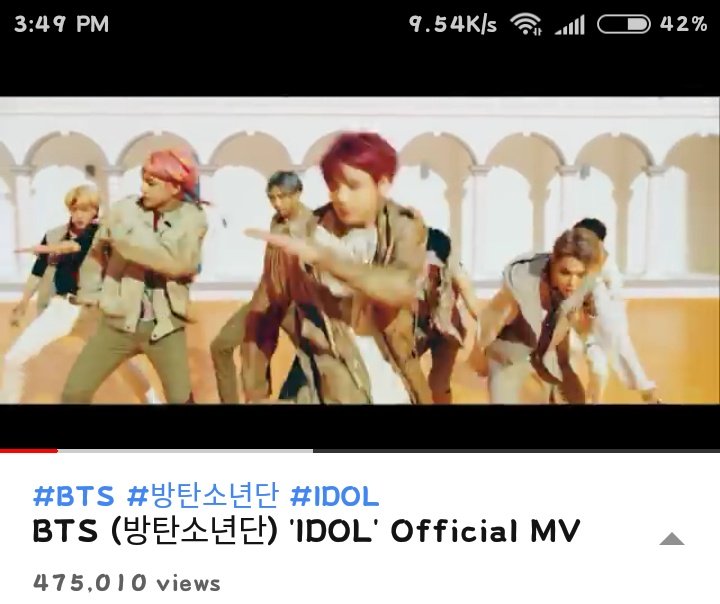Tap the cellular signal bars icon

pos(569,24)
